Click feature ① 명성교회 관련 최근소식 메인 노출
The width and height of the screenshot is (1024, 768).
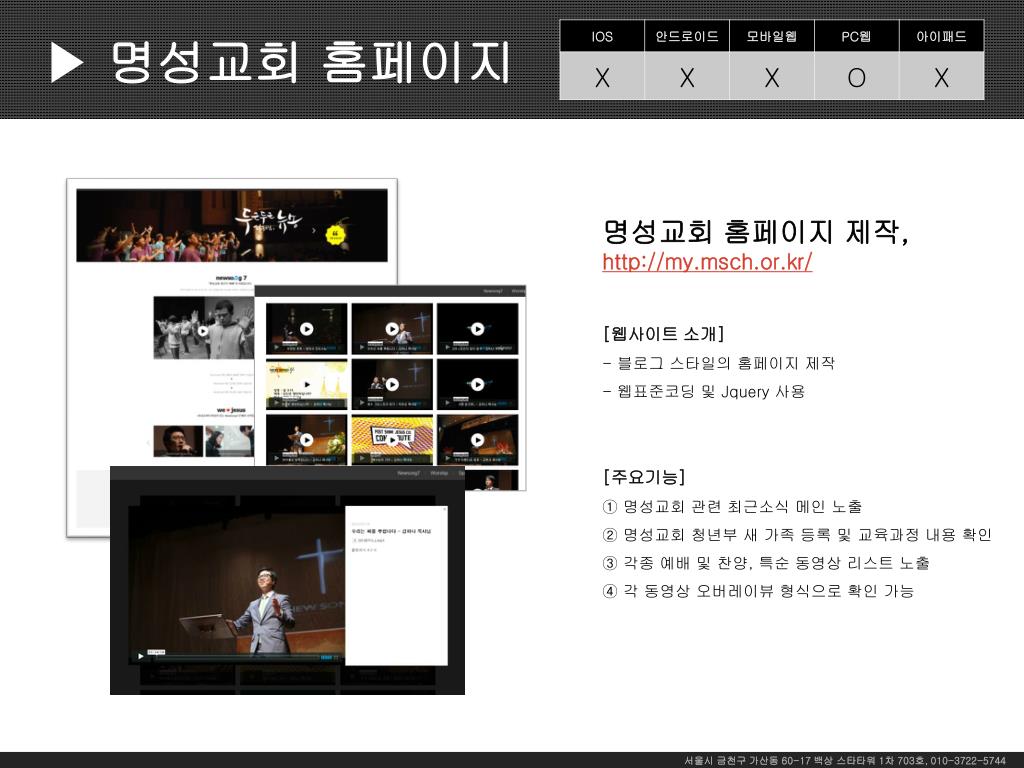coord(732,507)
